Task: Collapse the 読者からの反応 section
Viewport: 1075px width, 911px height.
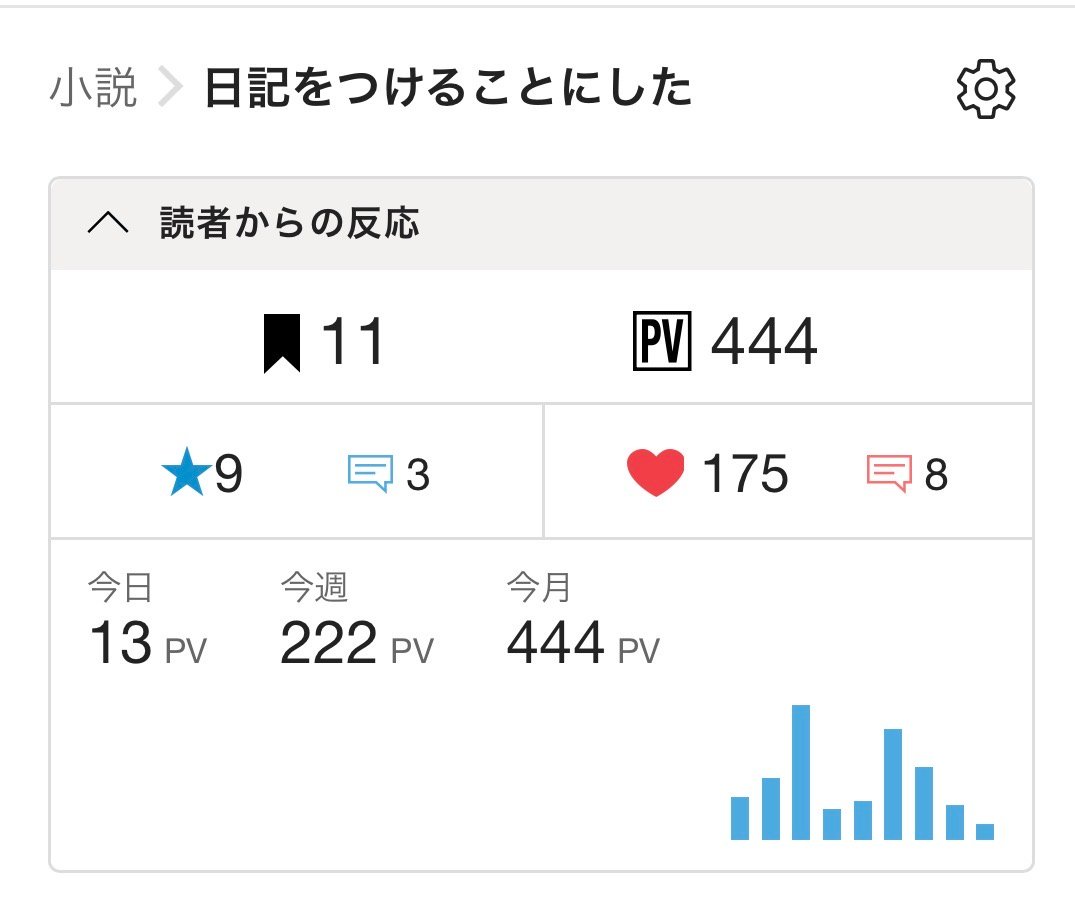Action: (x=108, y=225)
